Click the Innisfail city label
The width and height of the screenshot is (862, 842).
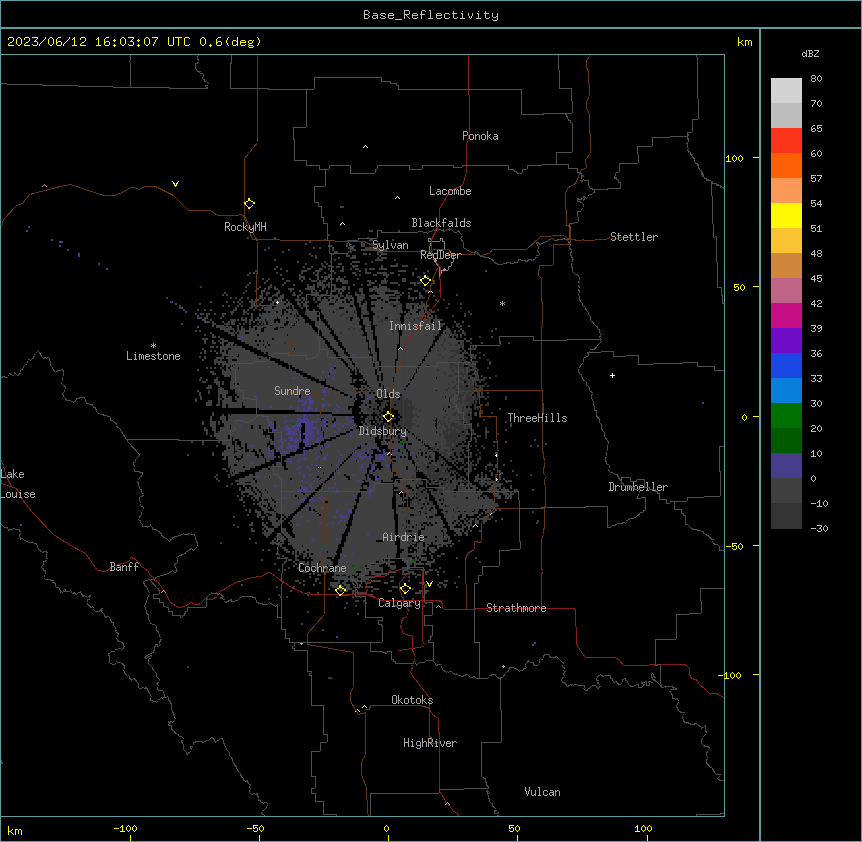(415, 326)
